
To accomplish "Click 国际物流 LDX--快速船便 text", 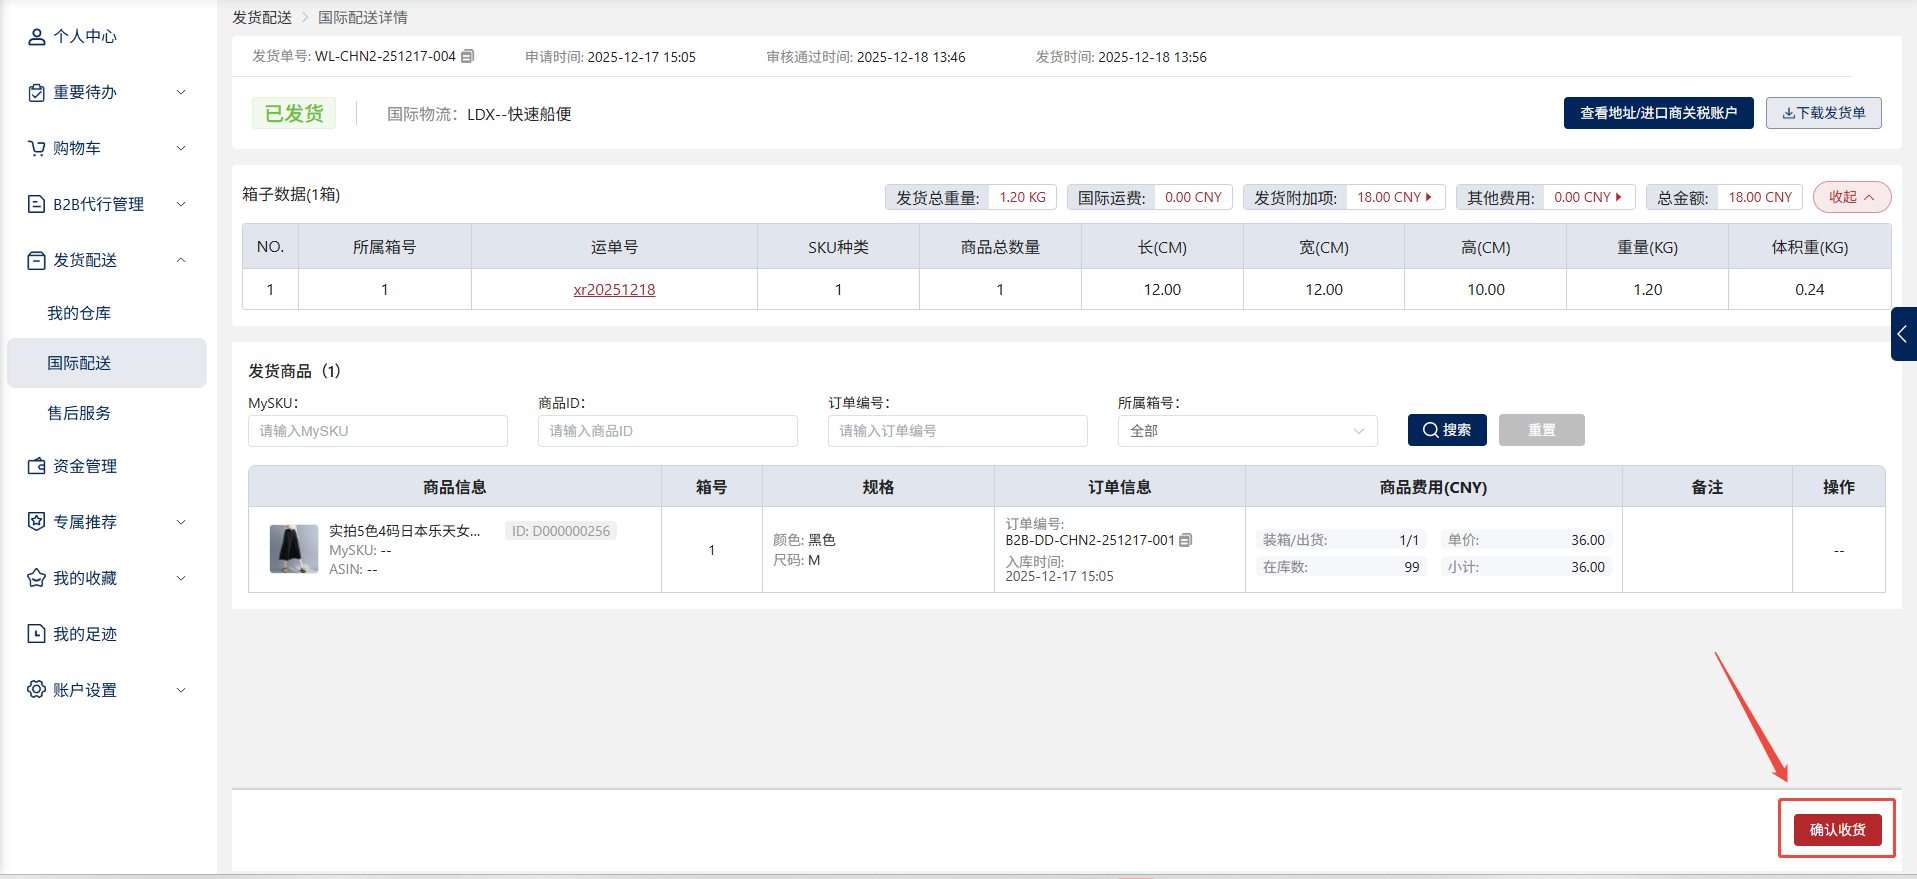I will click(x=479, y=115).
